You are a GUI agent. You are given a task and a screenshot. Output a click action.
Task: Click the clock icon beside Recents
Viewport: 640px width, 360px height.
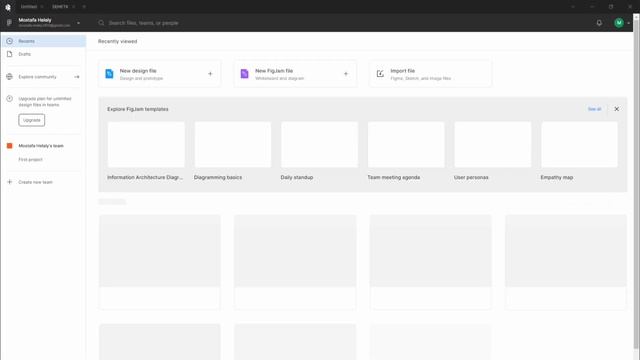tap(9, 41)
